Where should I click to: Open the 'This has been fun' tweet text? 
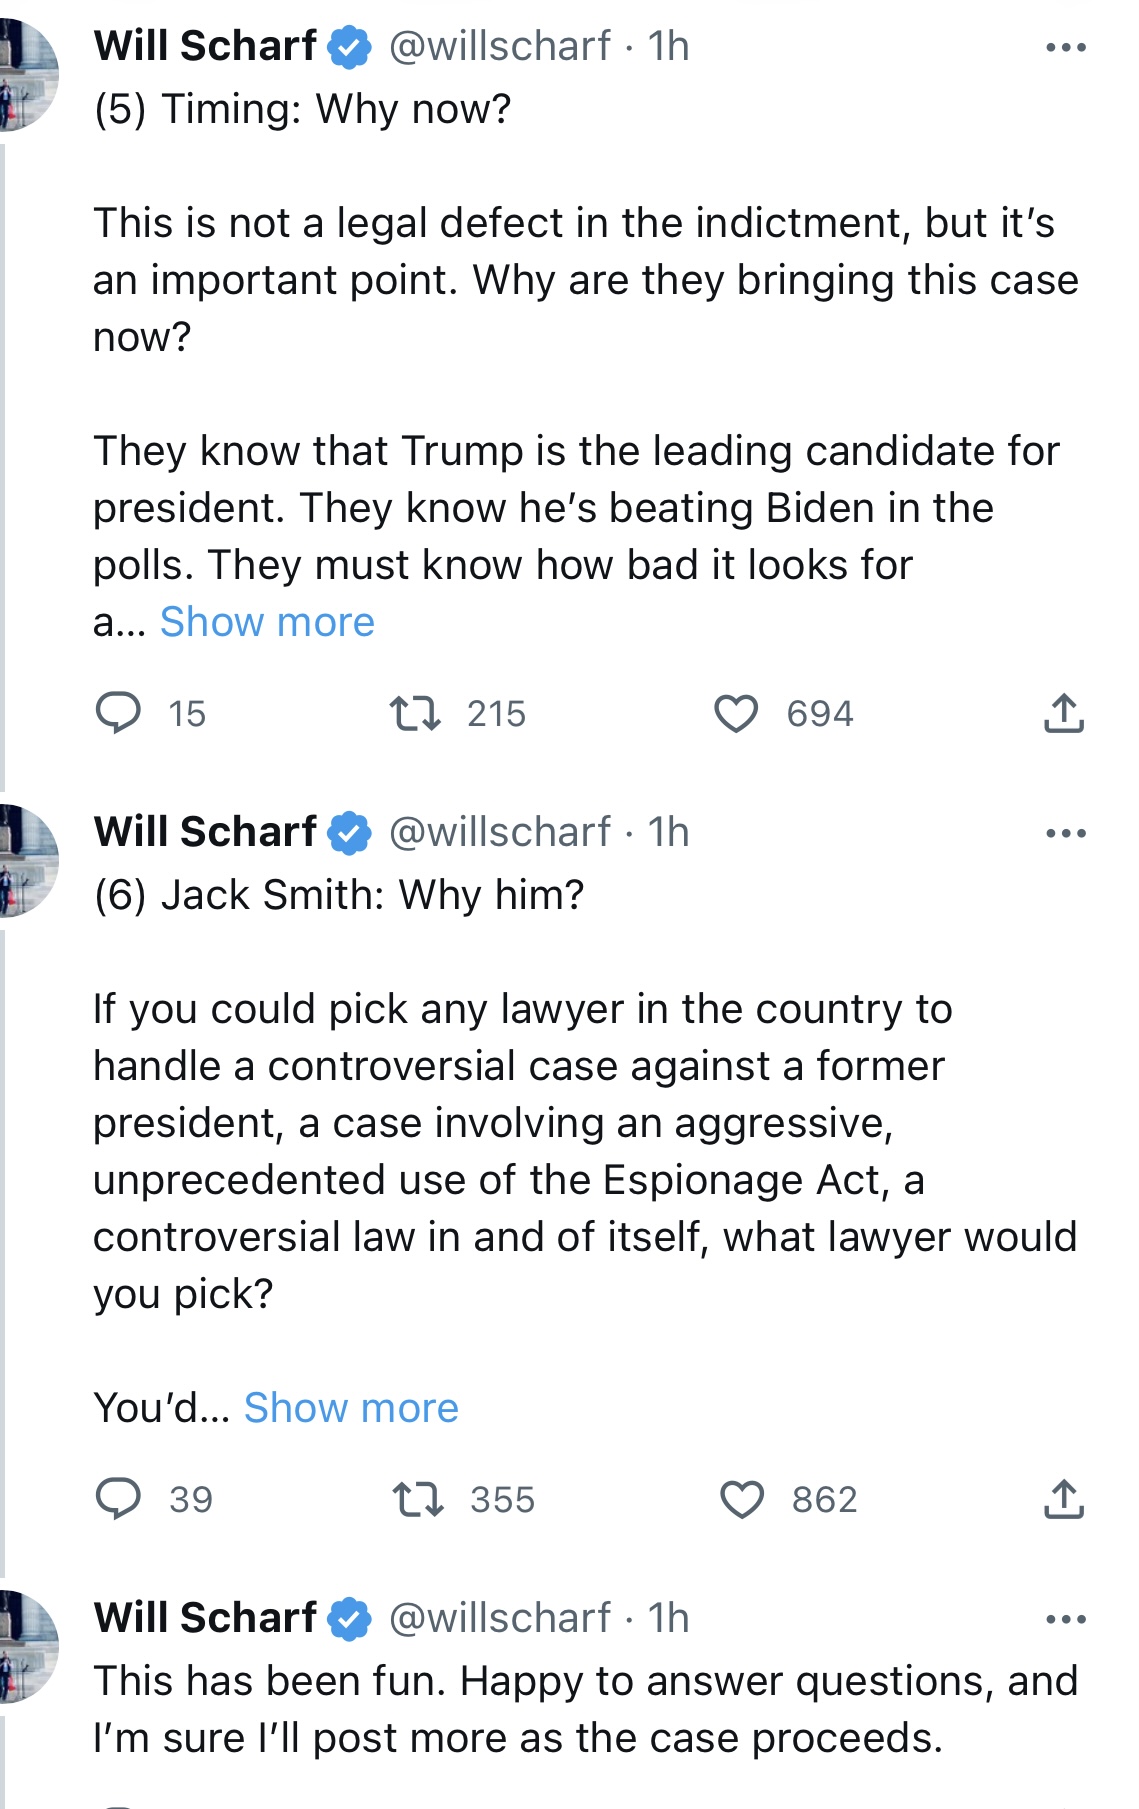click(586, 1710)
